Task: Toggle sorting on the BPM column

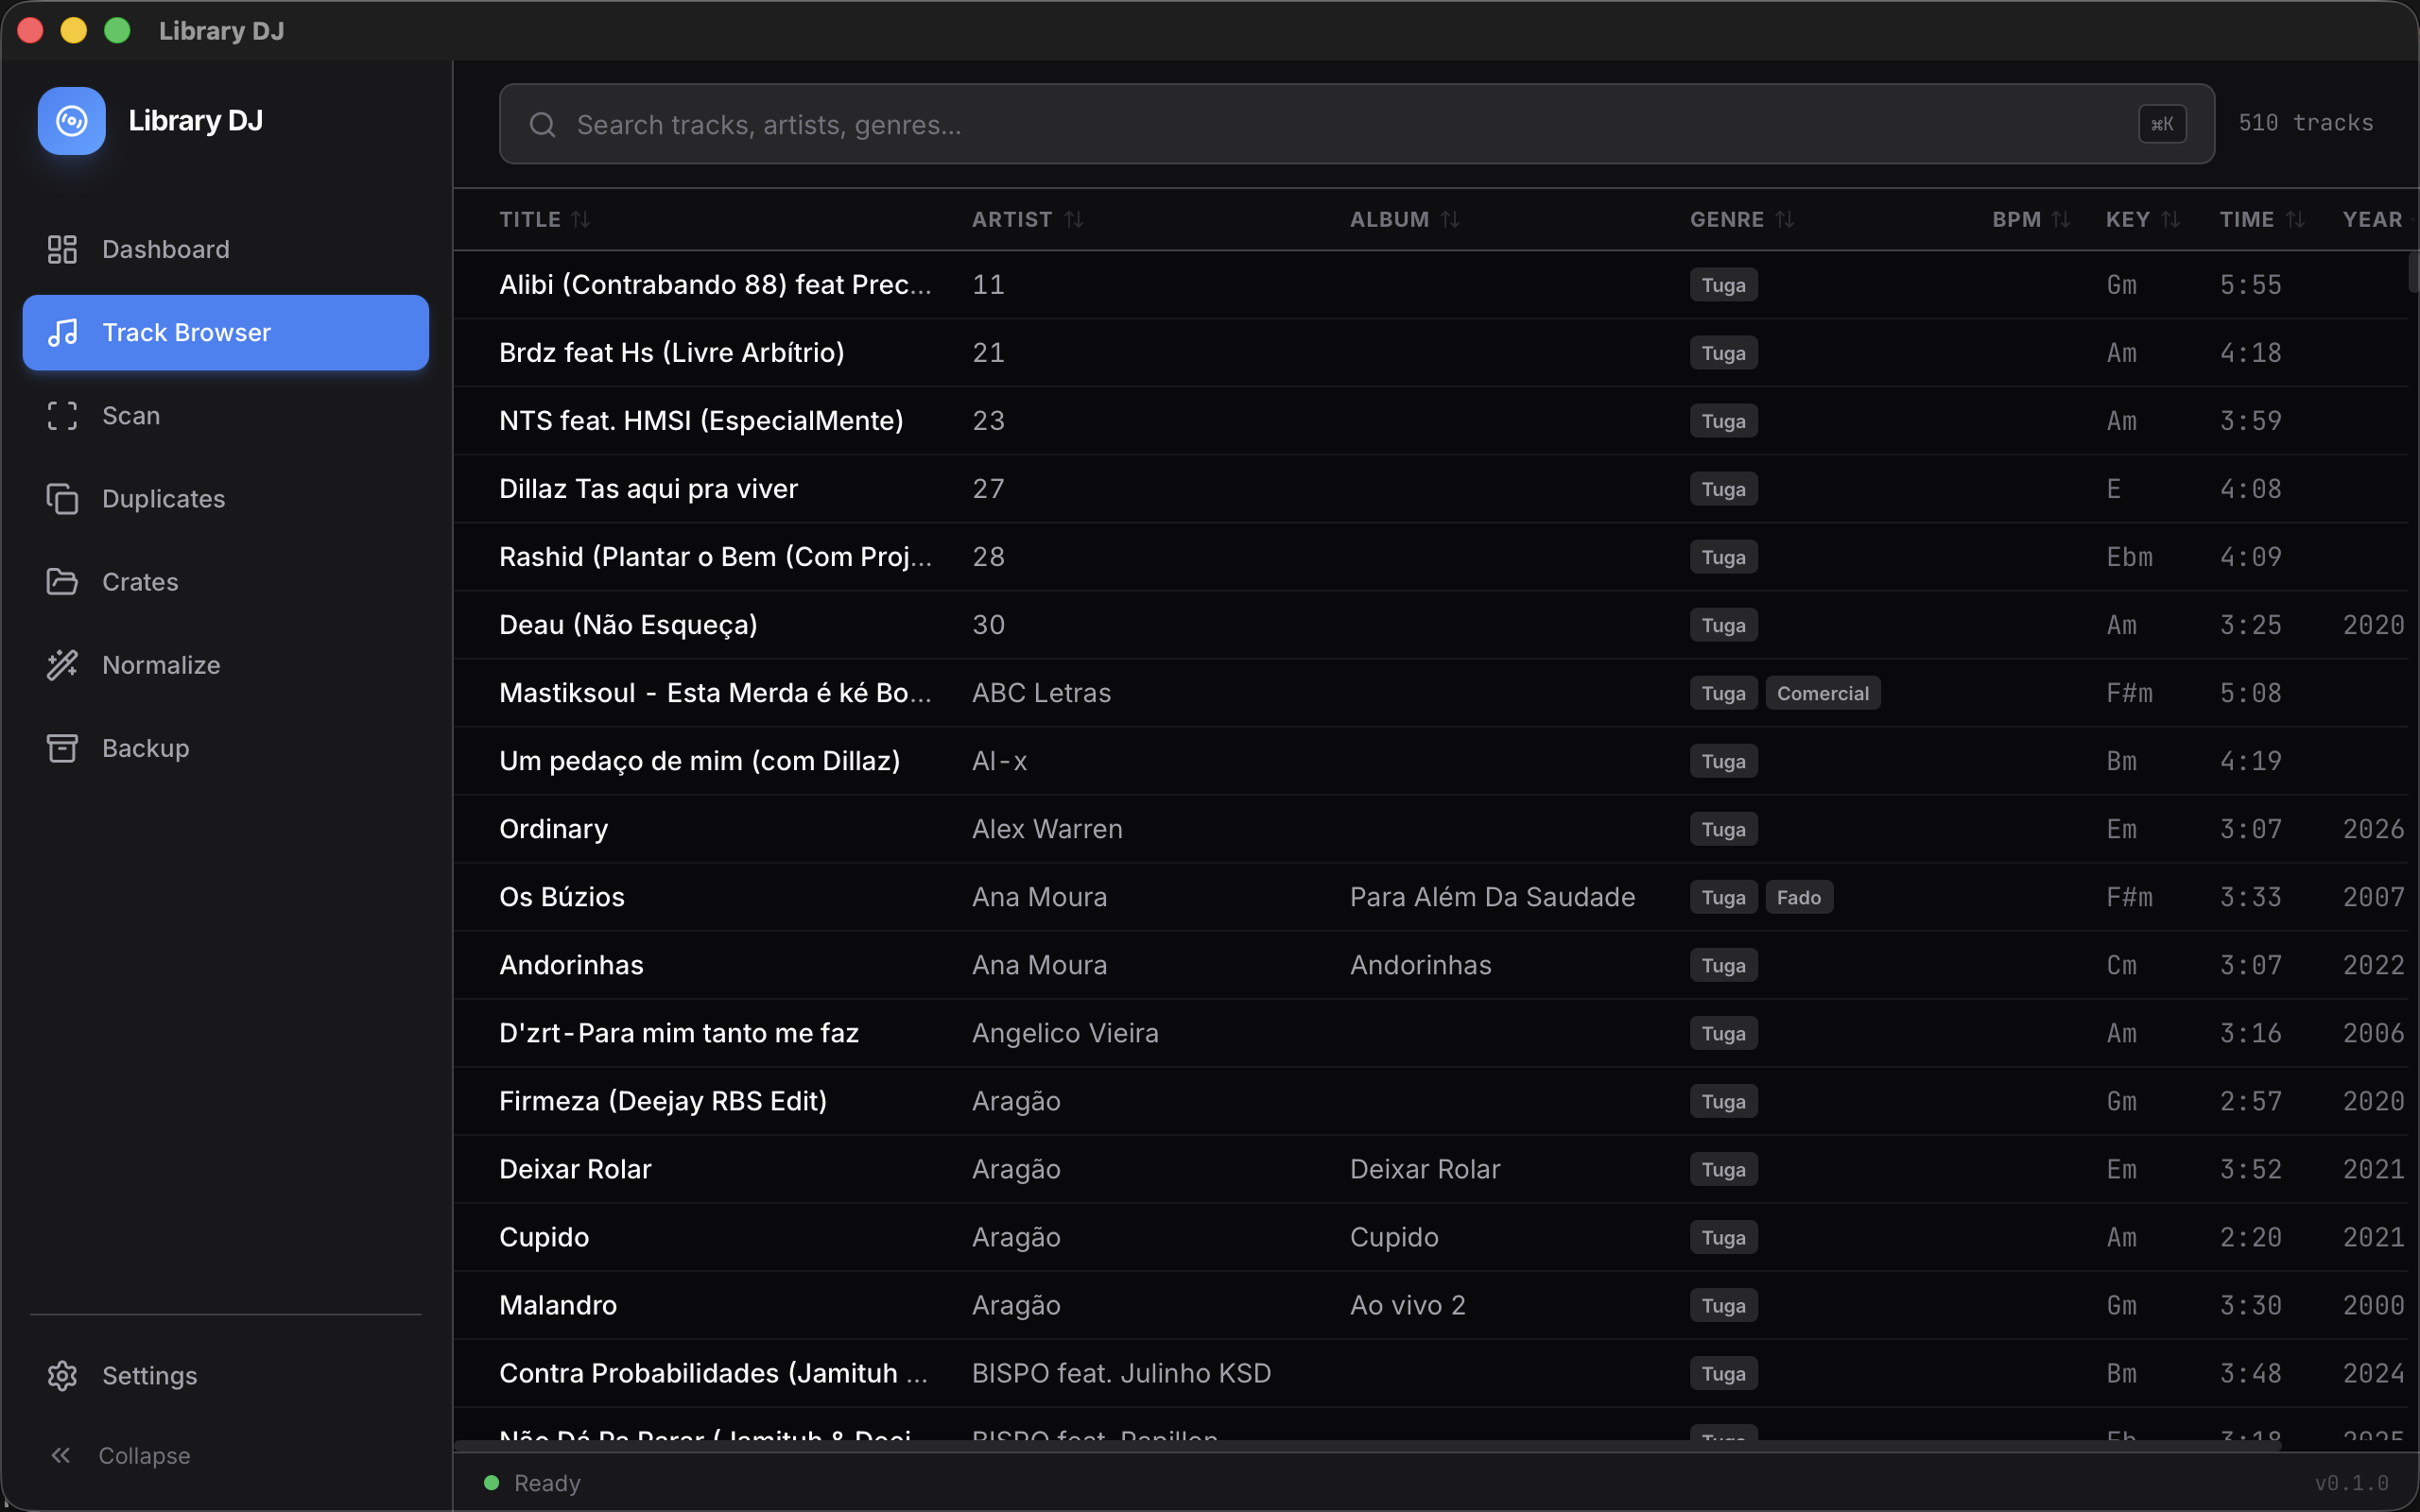Action: click(x=2062, y=219)
